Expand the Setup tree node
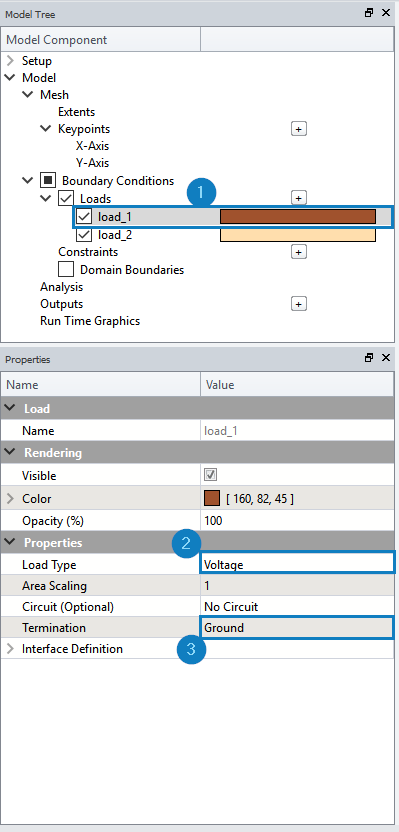Screen dimensions: 399x832 click(x=10, y=61)
